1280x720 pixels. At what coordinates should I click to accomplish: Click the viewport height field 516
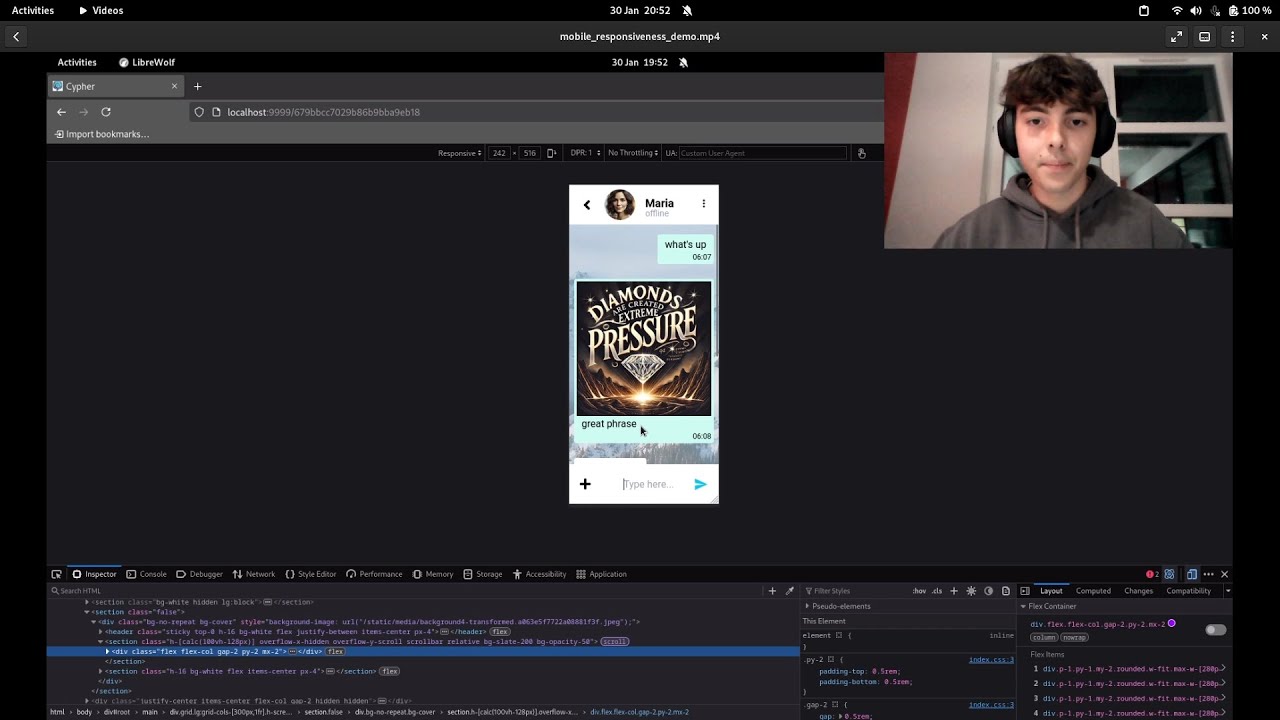coord(529,153)
